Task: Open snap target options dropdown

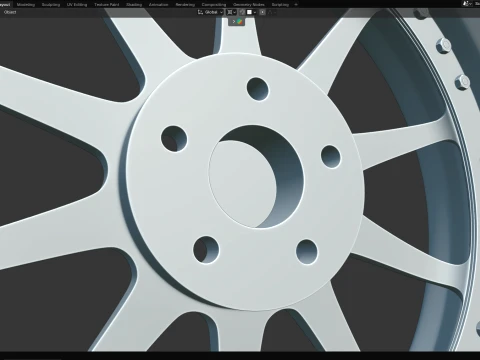Action: tap(252, 12)
